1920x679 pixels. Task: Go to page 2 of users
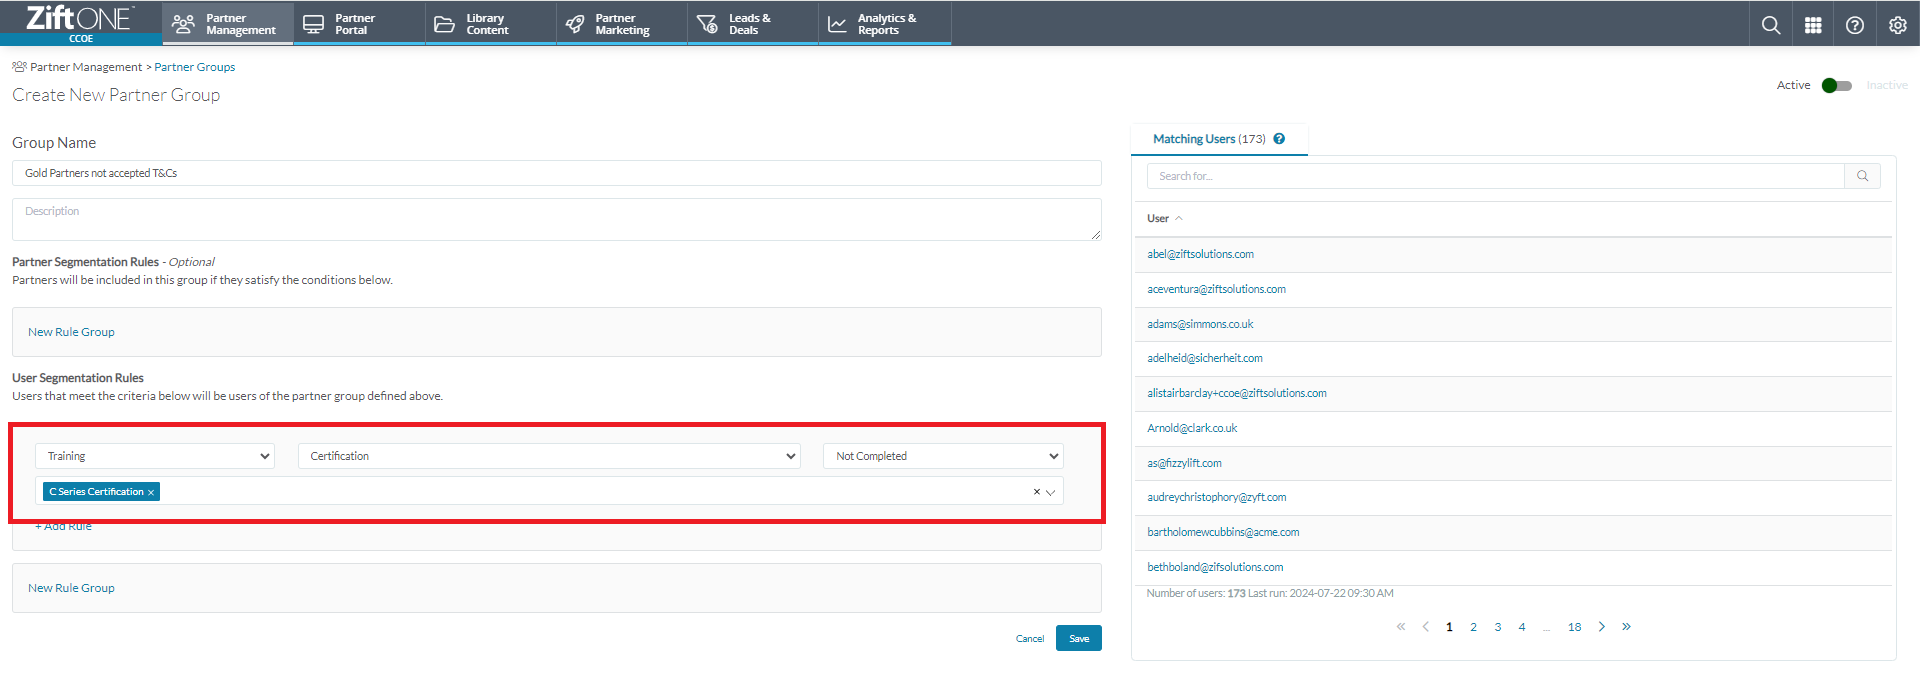click(x=1473, y=627)
